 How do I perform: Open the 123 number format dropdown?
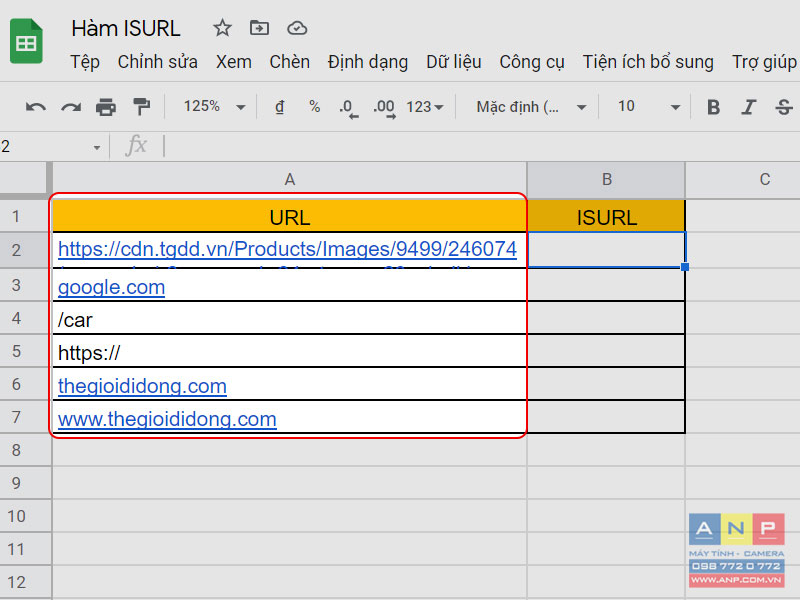[424, 107]
